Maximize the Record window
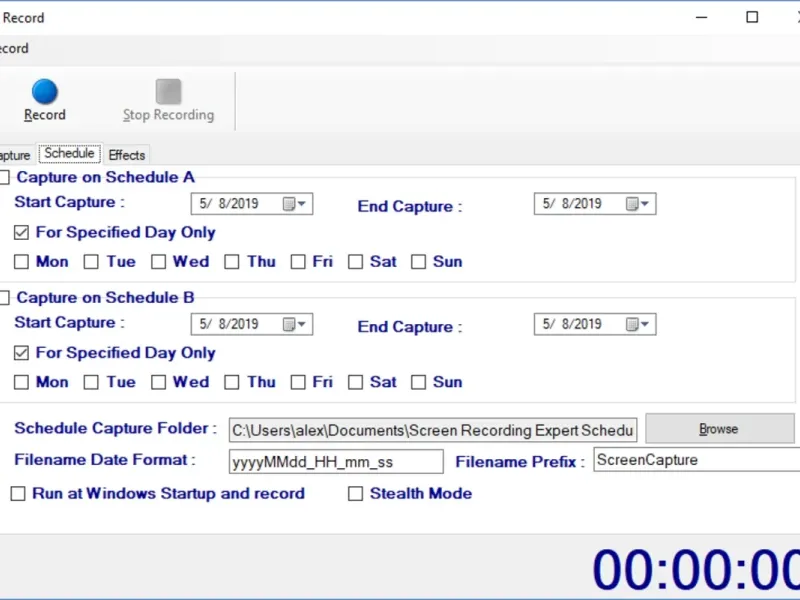This screenshot has height=600, width=800. pyautogui.click(x=752, y=17)
